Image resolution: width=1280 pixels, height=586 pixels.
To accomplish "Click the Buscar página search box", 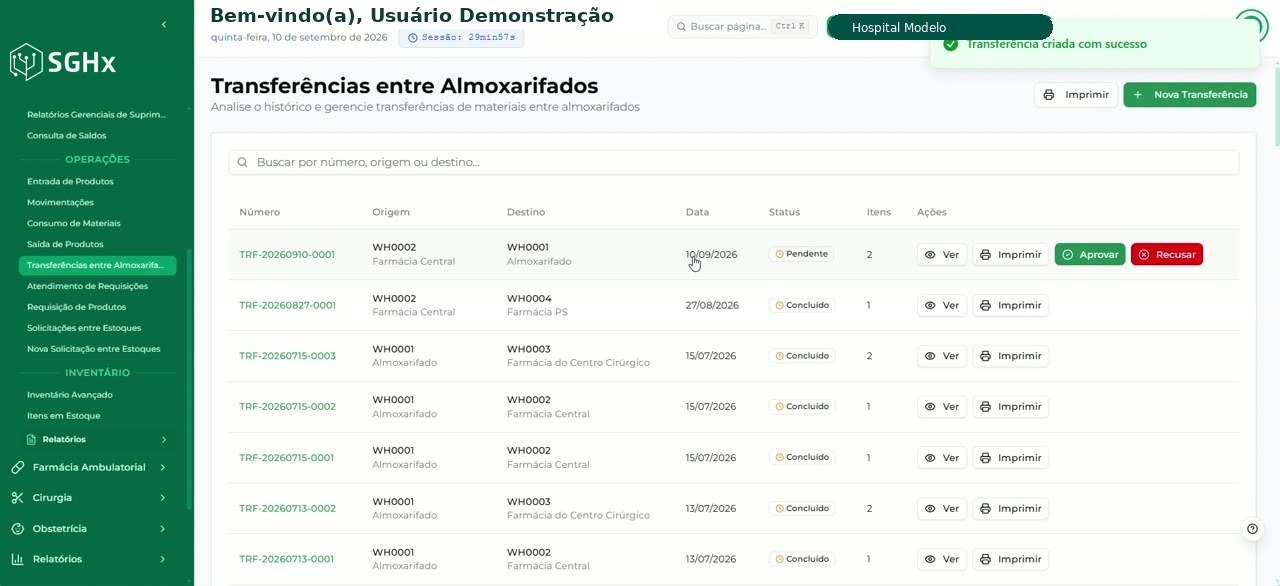I will (x=742, y=27).
